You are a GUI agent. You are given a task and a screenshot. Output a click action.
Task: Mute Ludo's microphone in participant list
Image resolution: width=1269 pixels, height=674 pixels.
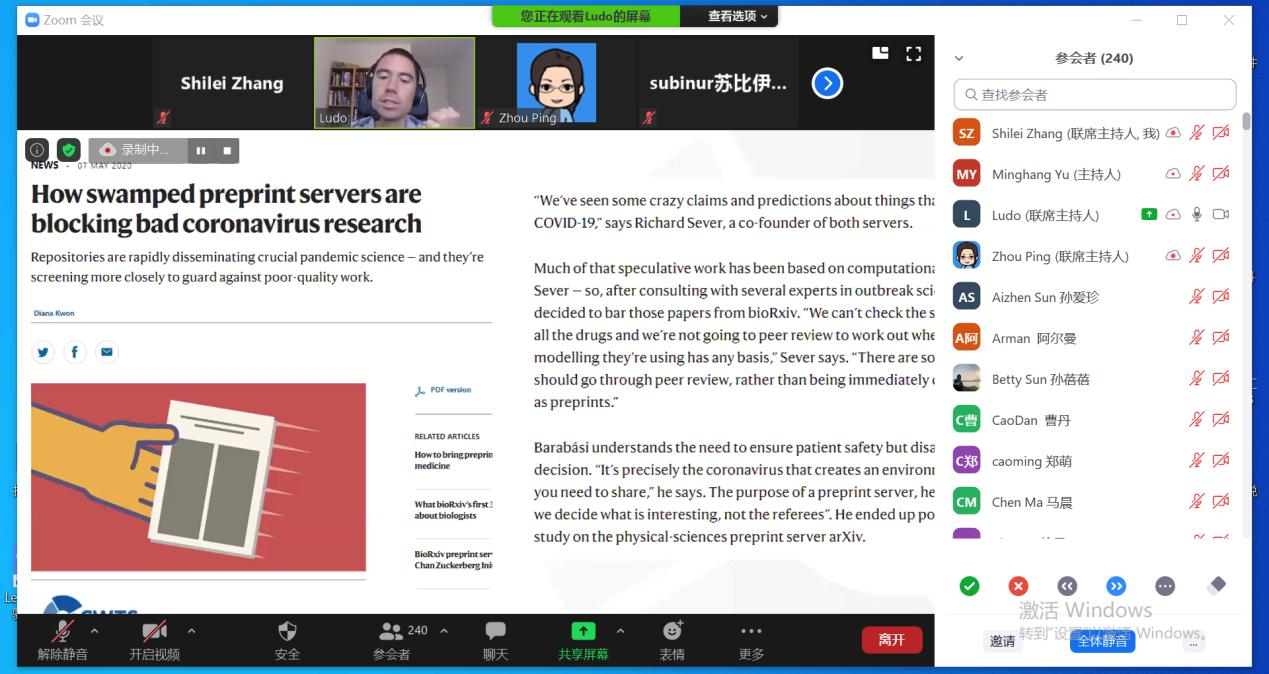click(1196, 215)
